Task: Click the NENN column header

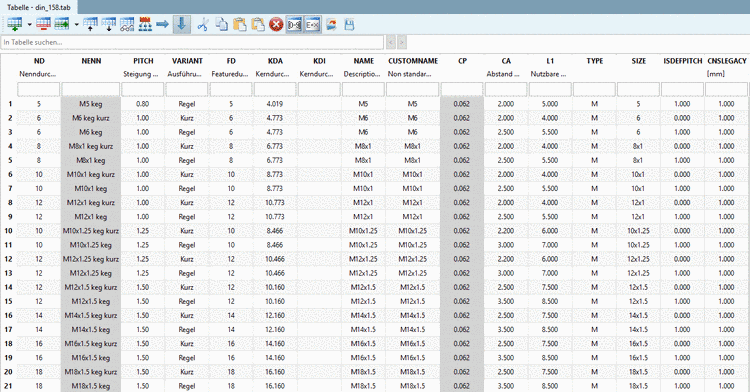Action: tap(91, 61)
